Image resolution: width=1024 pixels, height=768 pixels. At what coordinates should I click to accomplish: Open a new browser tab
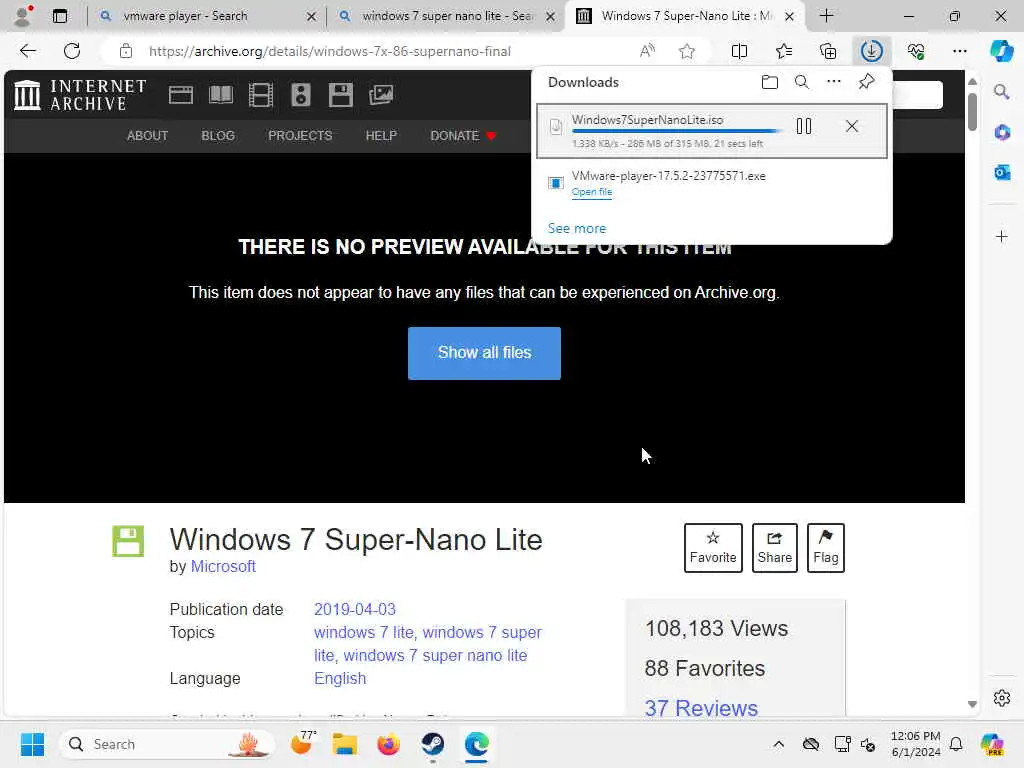826,16
